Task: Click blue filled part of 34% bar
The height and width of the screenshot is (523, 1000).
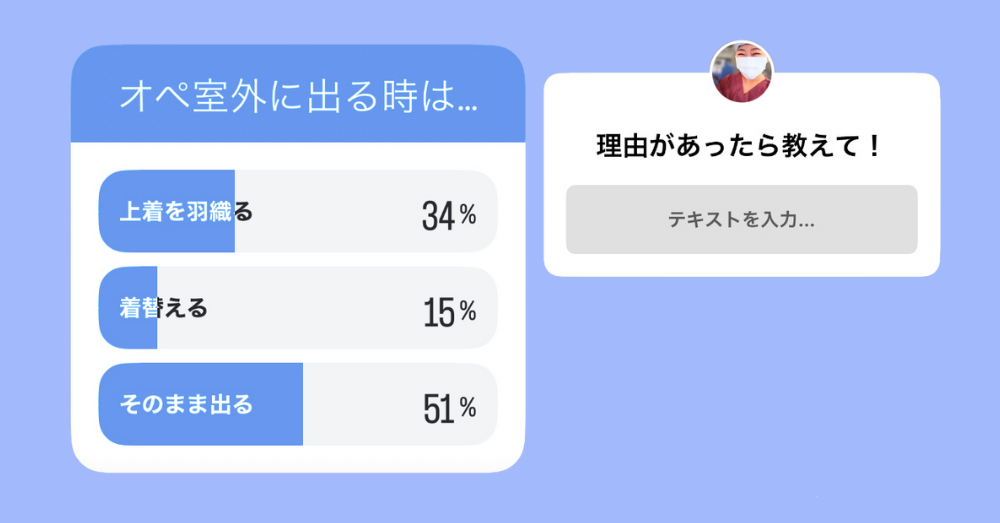Action: pos(166,211)
